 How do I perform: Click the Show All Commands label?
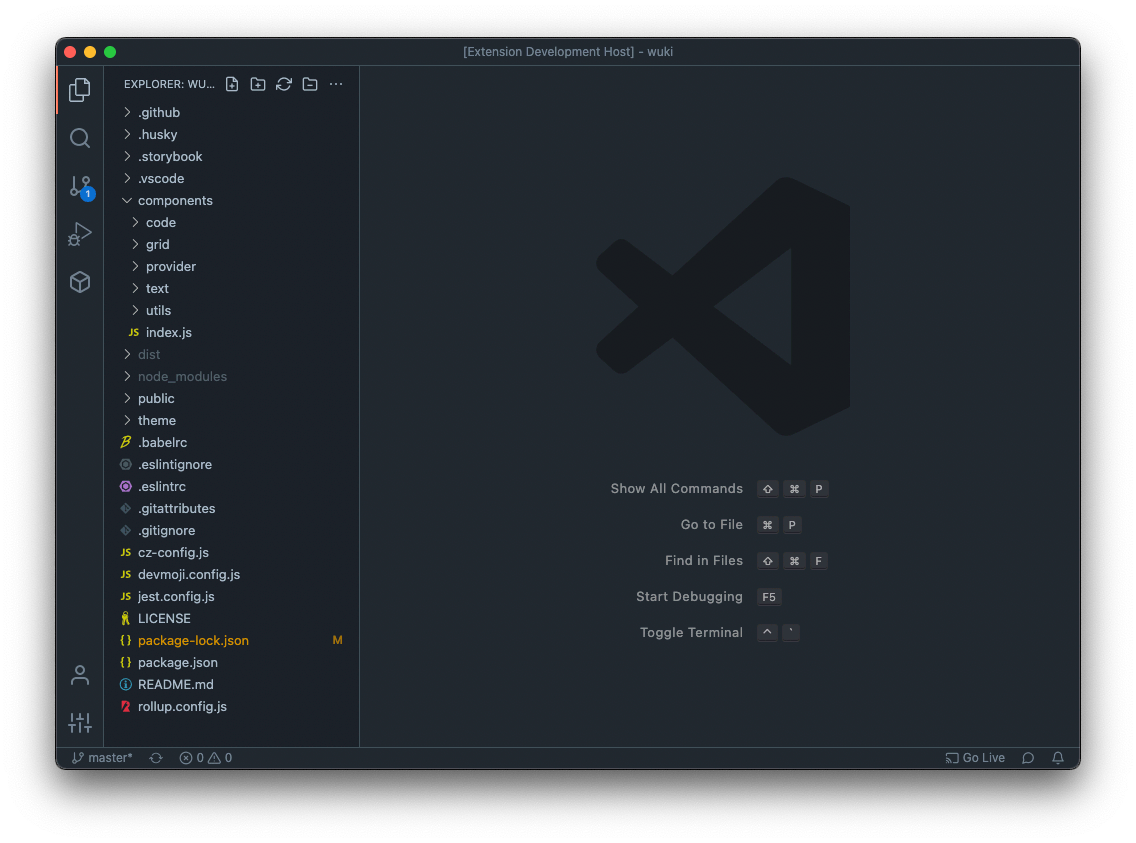point(677,489)
